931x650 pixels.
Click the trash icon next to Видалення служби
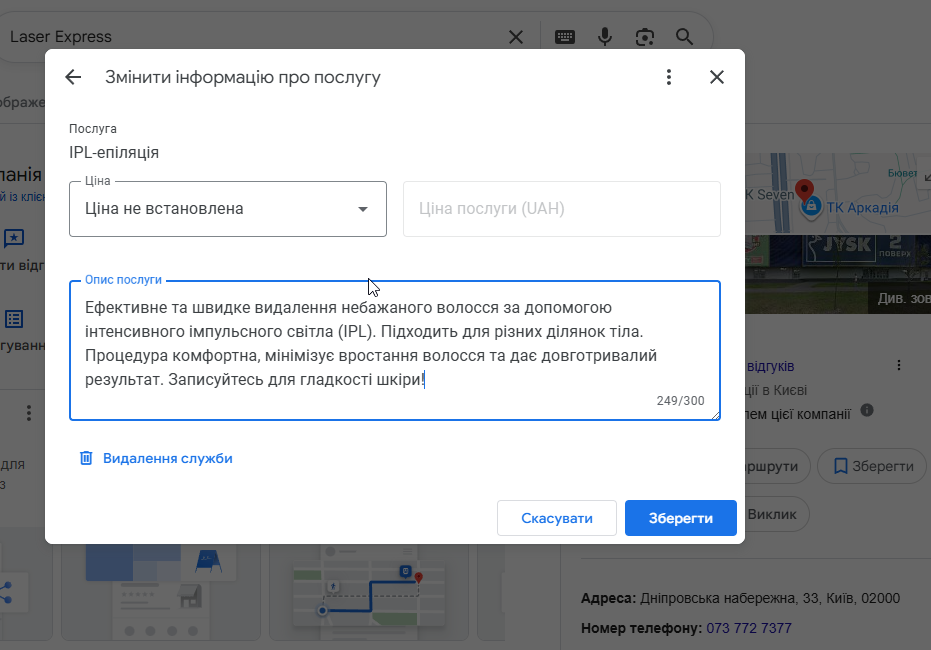coord(86,458)
